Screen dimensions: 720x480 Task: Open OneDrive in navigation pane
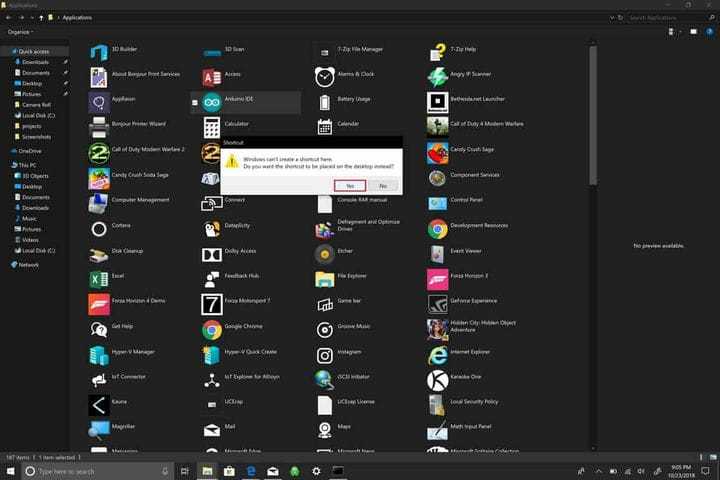(29, 151)
